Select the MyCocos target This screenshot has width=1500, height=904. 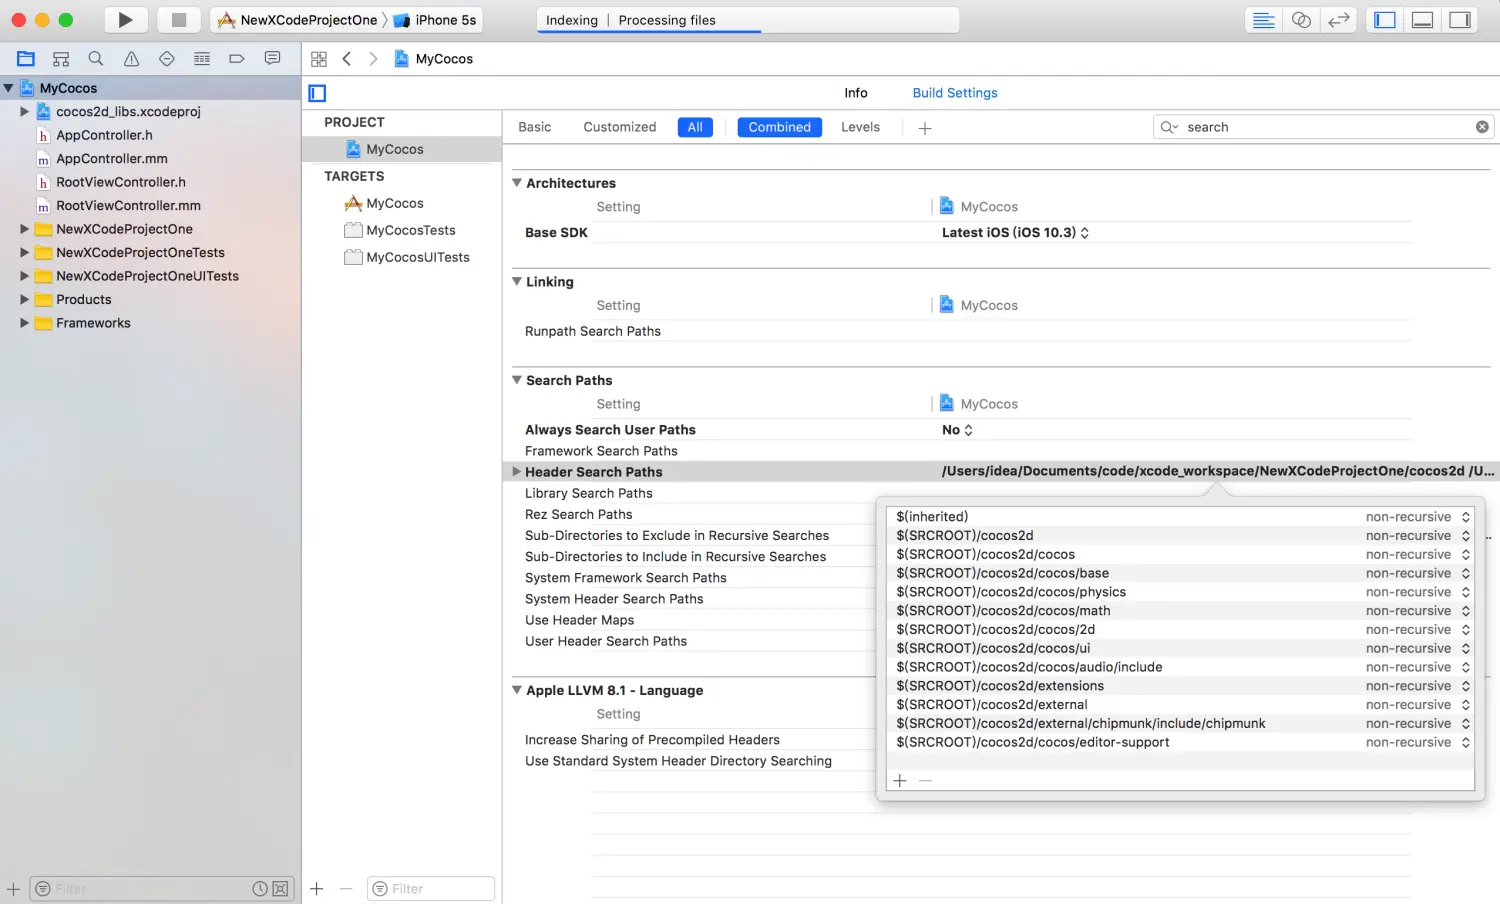395,203
